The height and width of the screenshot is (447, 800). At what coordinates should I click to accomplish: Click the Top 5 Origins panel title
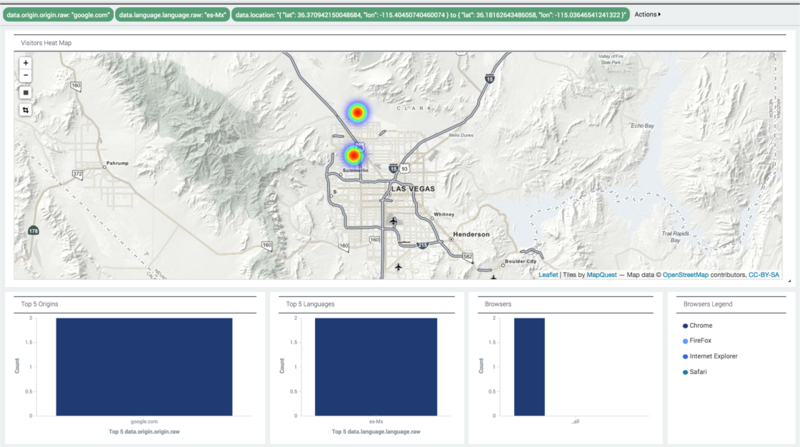[x=39, y=304]
